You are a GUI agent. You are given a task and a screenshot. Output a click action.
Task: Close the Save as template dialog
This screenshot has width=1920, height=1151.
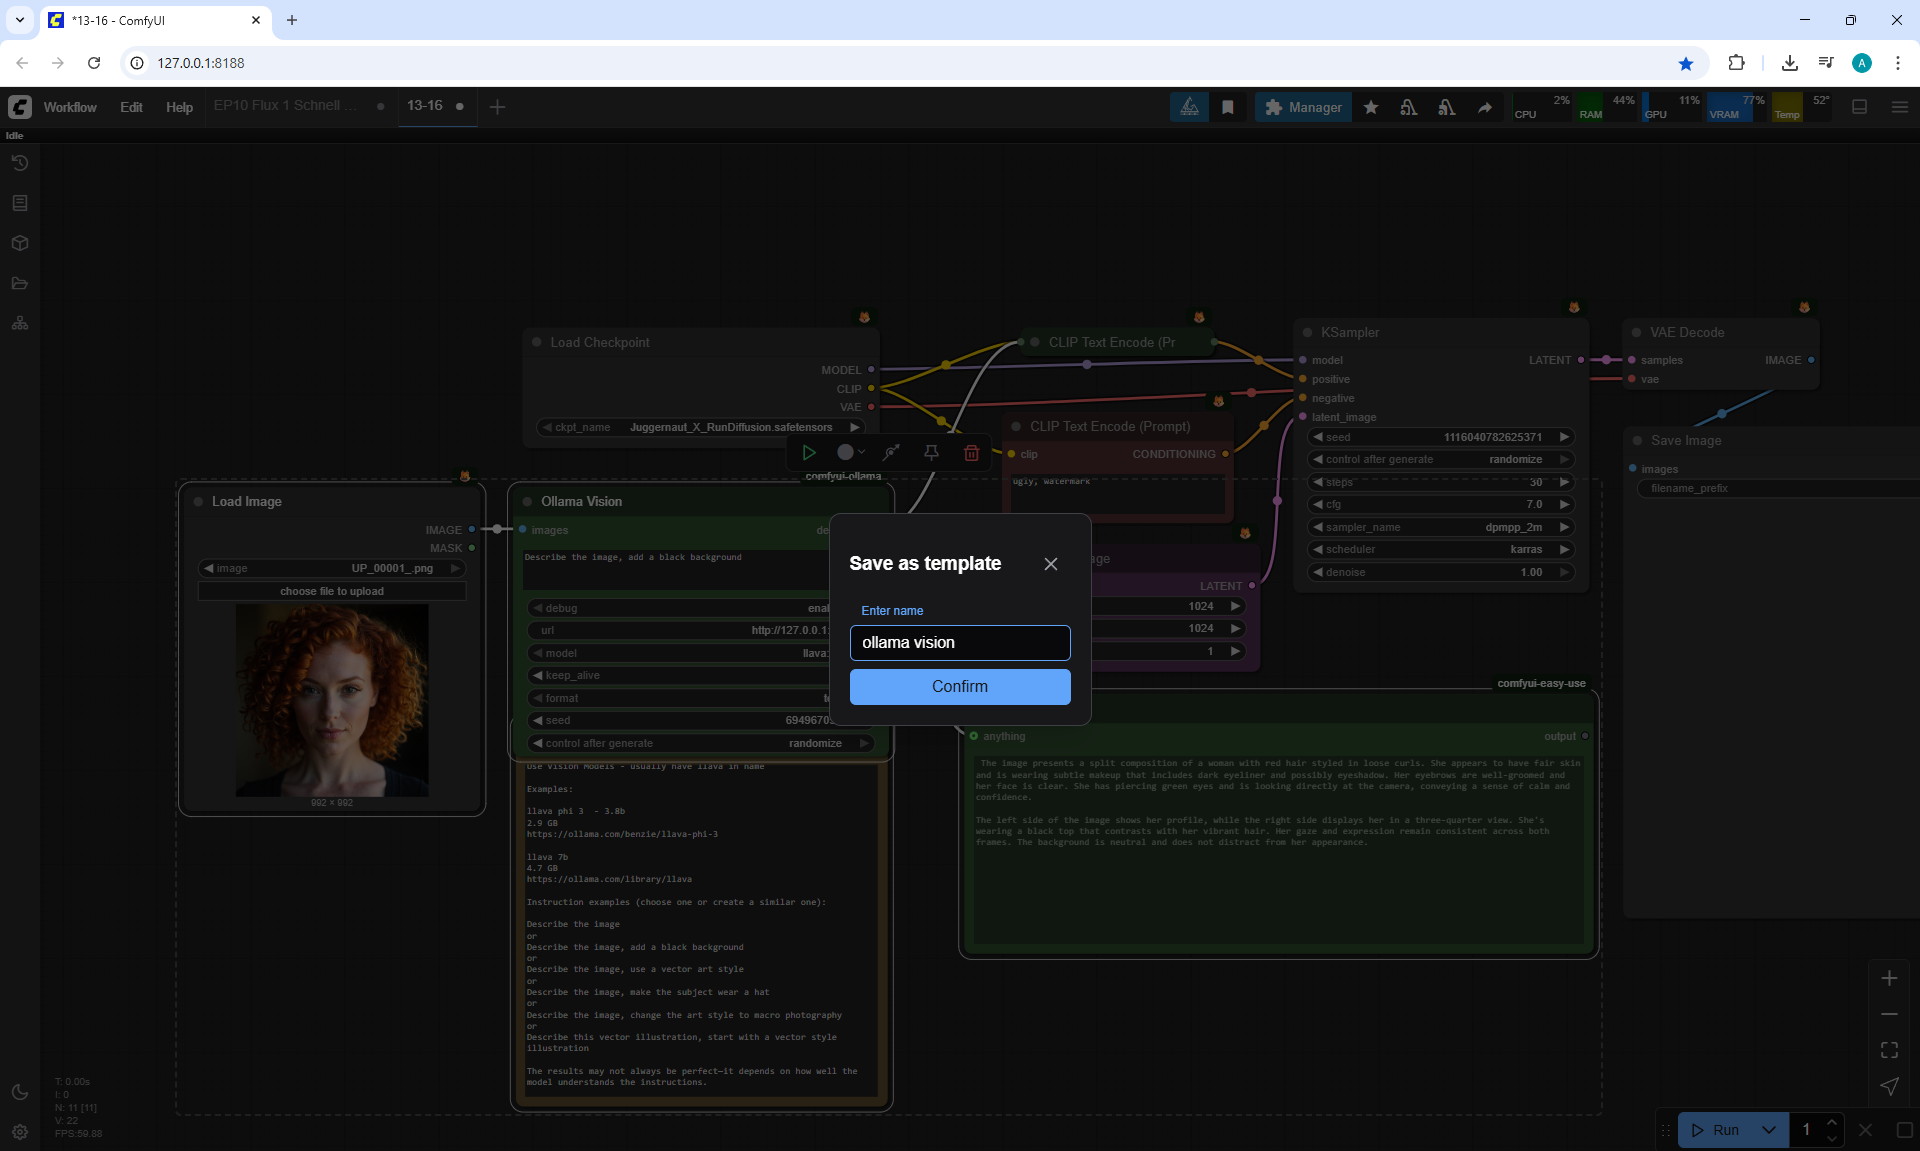coord(1050,564)
